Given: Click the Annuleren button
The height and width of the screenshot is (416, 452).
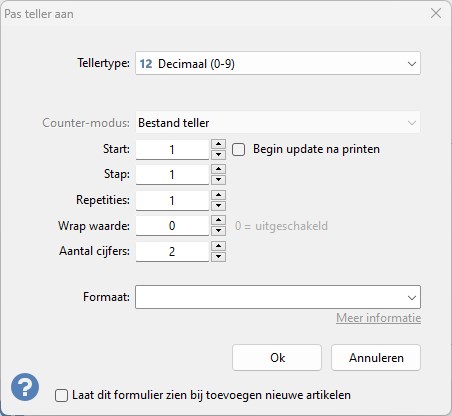Looking at the screenshot, I should [x=376, y=358].
